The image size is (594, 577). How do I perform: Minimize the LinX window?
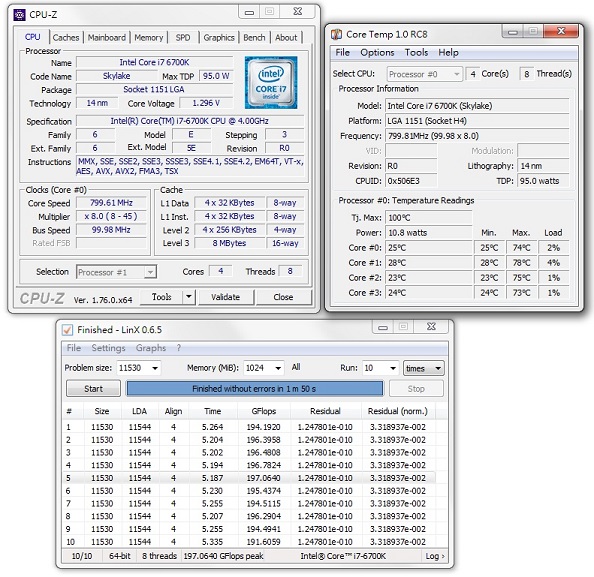[x=383, y=327]
